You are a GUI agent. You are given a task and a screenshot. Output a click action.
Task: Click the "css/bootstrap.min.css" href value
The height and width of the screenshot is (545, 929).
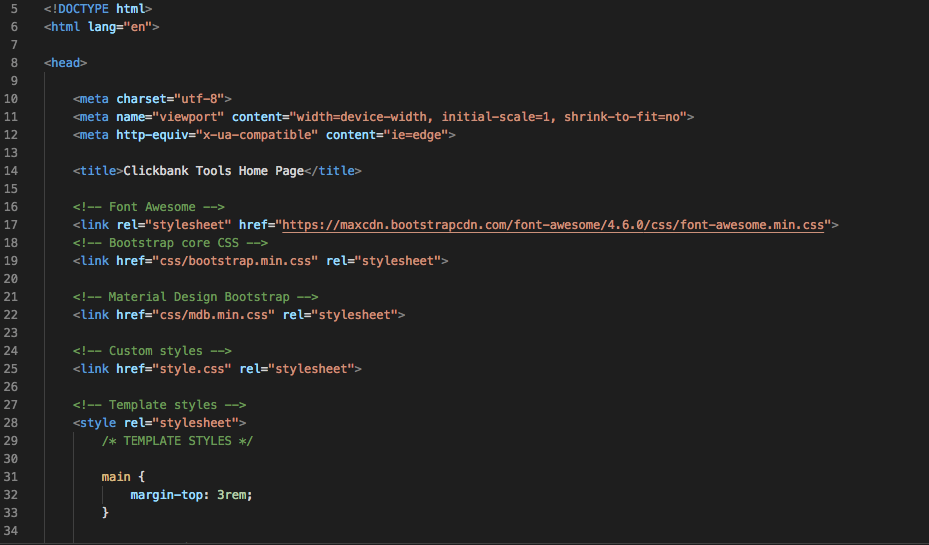235,261
